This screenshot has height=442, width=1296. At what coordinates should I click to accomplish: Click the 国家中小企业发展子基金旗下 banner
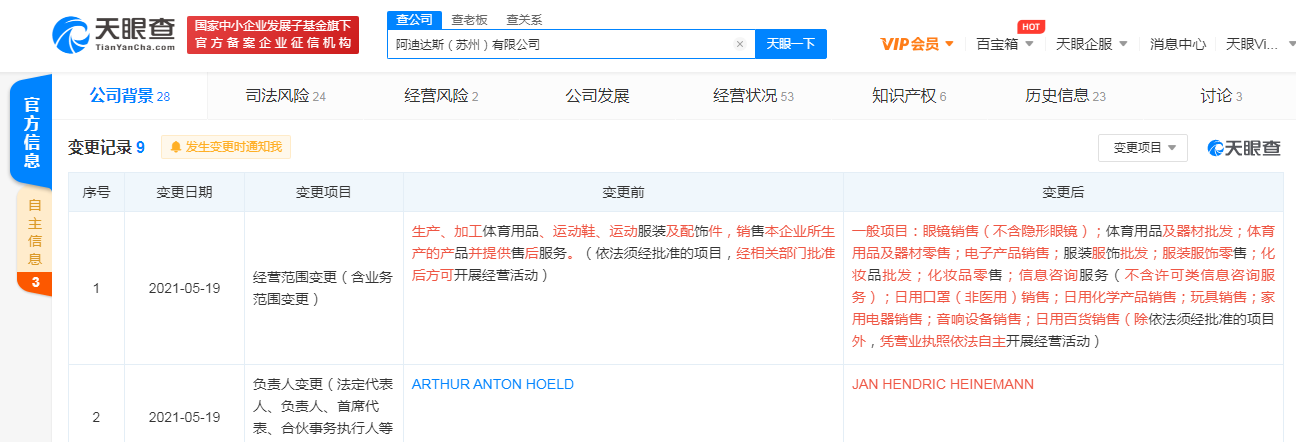tap(273, 35)
